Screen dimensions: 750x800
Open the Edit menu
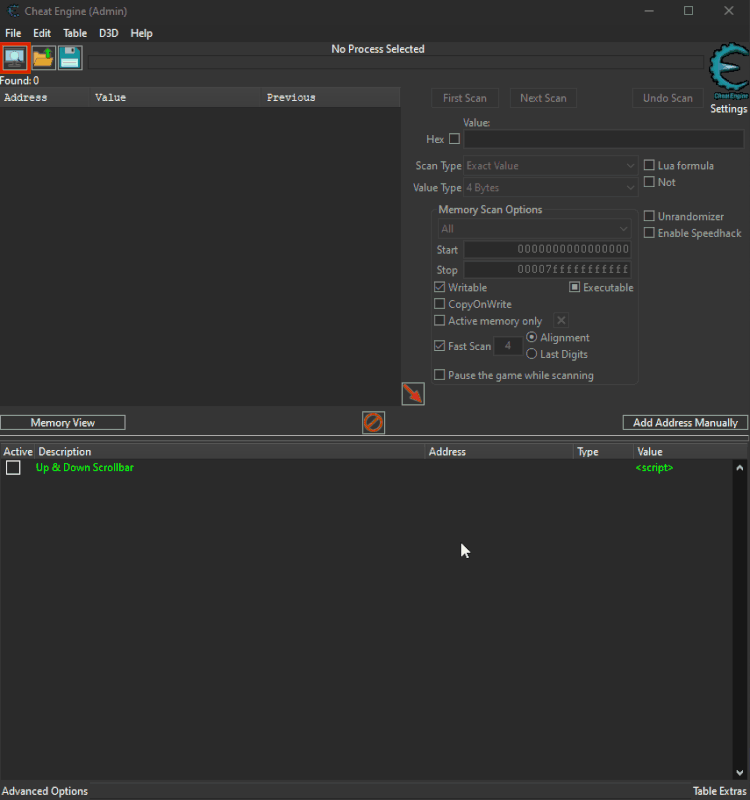pos(42,33)
